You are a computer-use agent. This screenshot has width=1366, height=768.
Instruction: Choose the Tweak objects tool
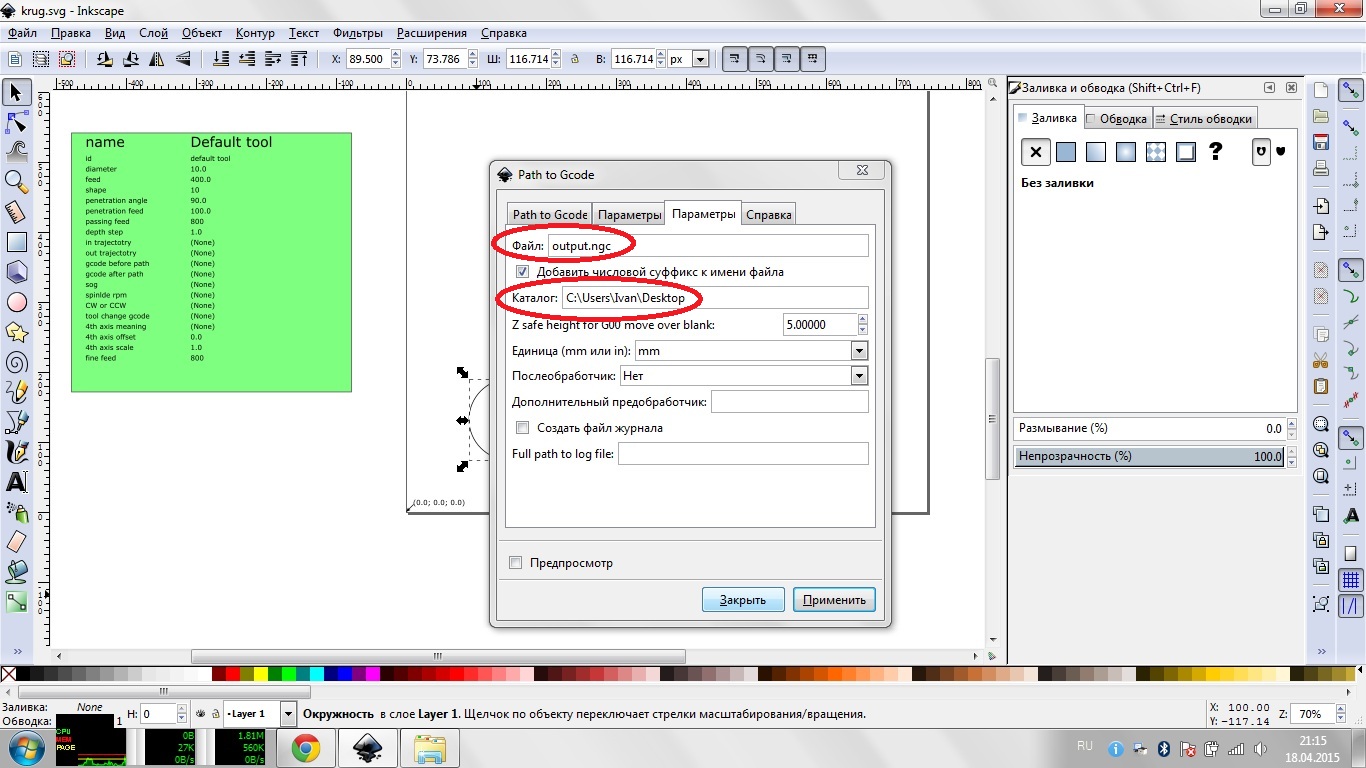16,151
